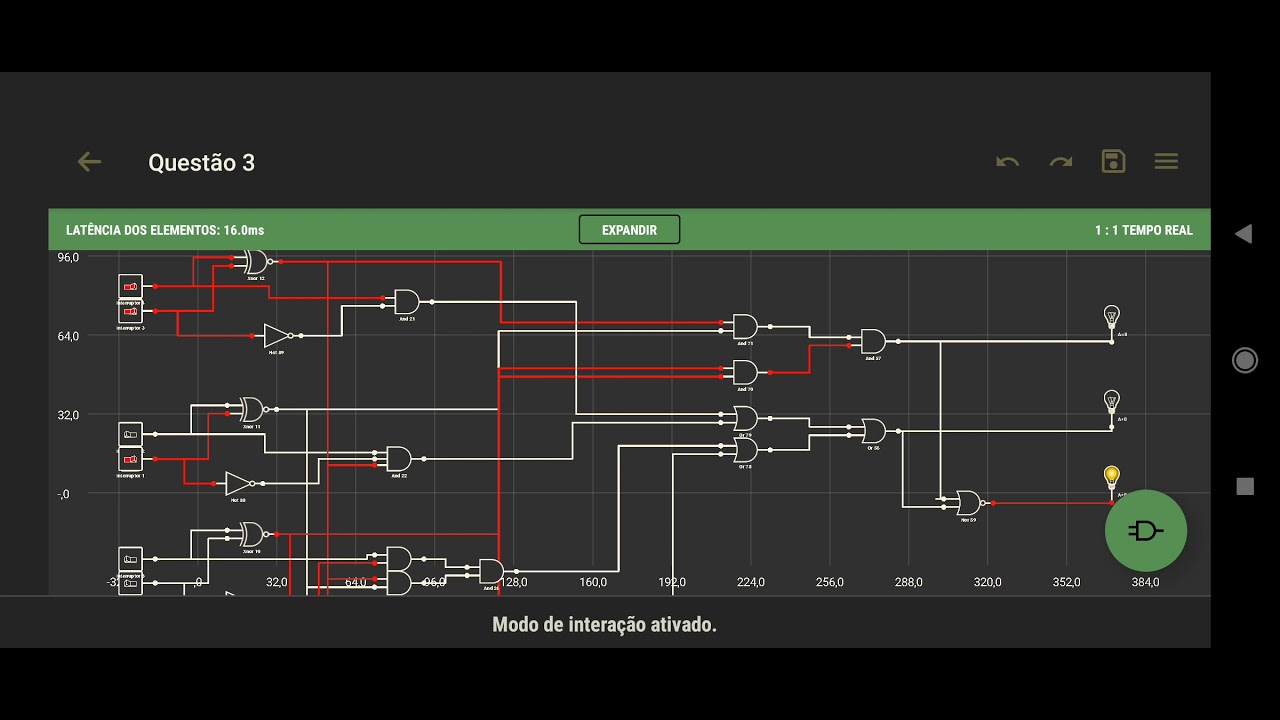The width and height of the screenshot is (1280, 720).
Task: Toggle the Interruptor 3 switch
Action: pyautogui.click(x=130, y=311)
